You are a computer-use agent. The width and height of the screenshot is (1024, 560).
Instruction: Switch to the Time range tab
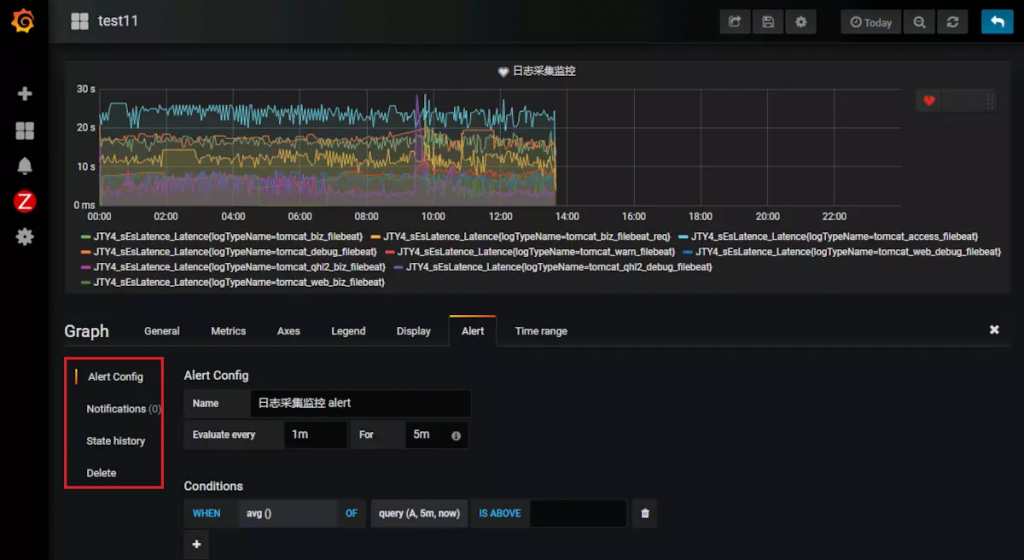(x=541, y=331)
